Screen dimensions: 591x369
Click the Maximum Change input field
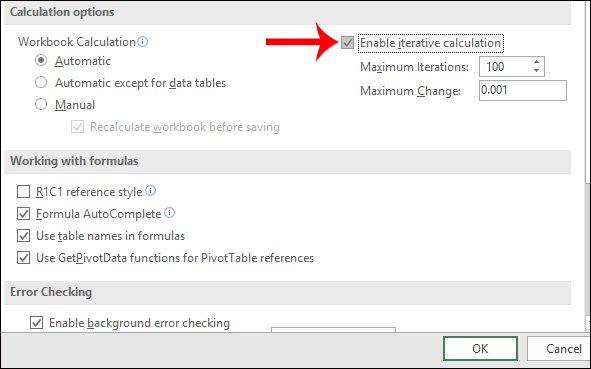click(x=523, y=90)
